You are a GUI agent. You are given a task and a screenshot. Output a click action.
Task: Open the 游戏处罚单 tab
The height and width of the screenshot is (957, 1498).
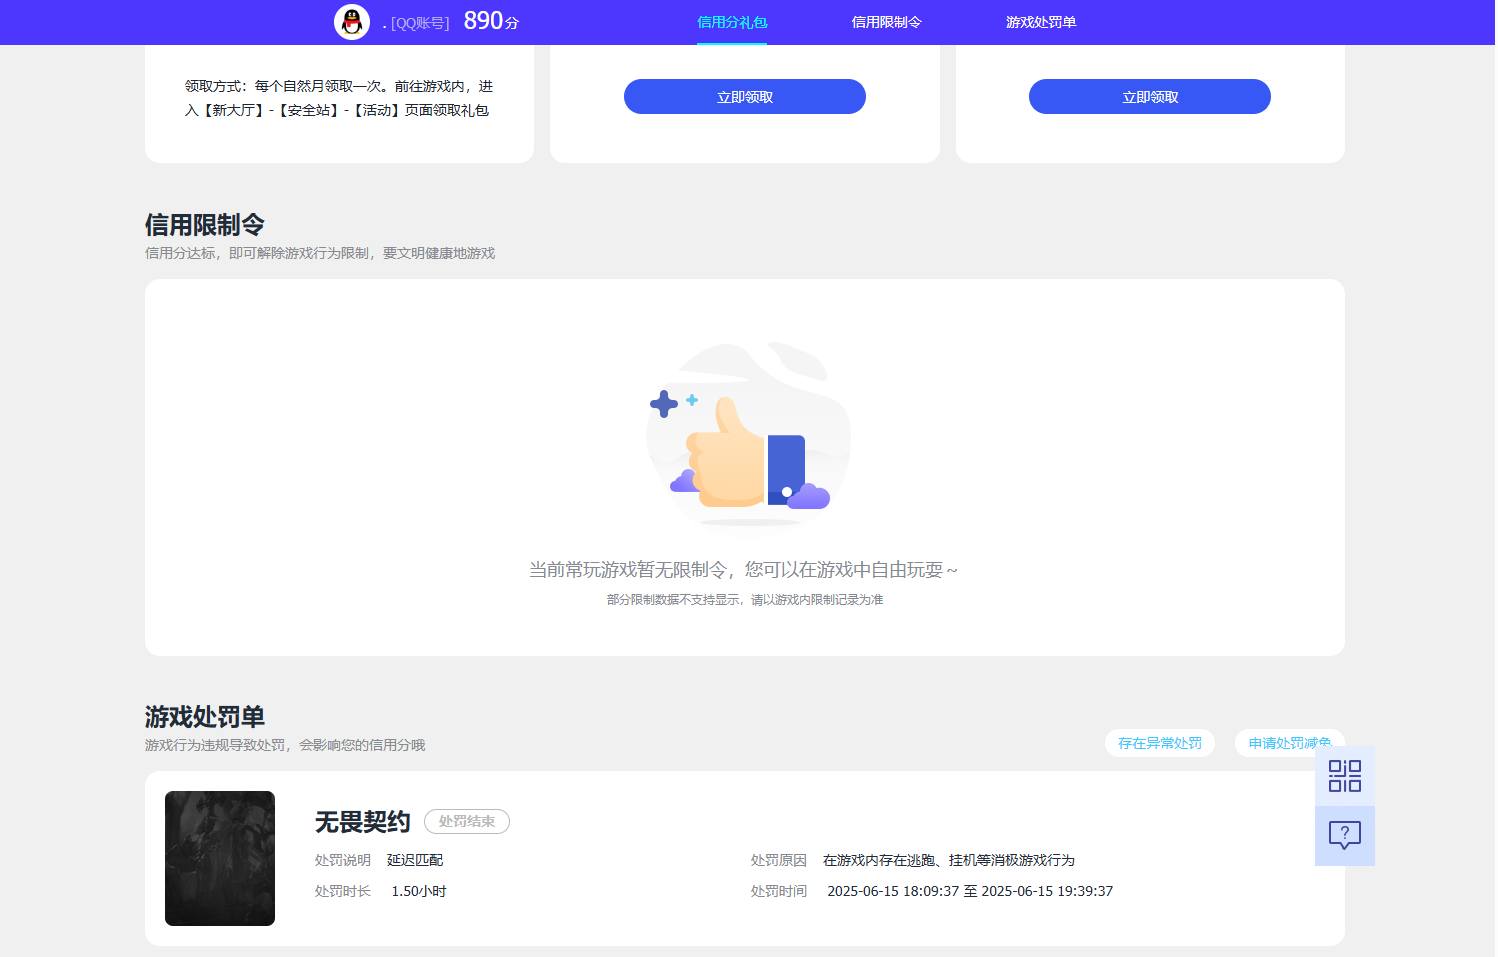pos(1040,21)
